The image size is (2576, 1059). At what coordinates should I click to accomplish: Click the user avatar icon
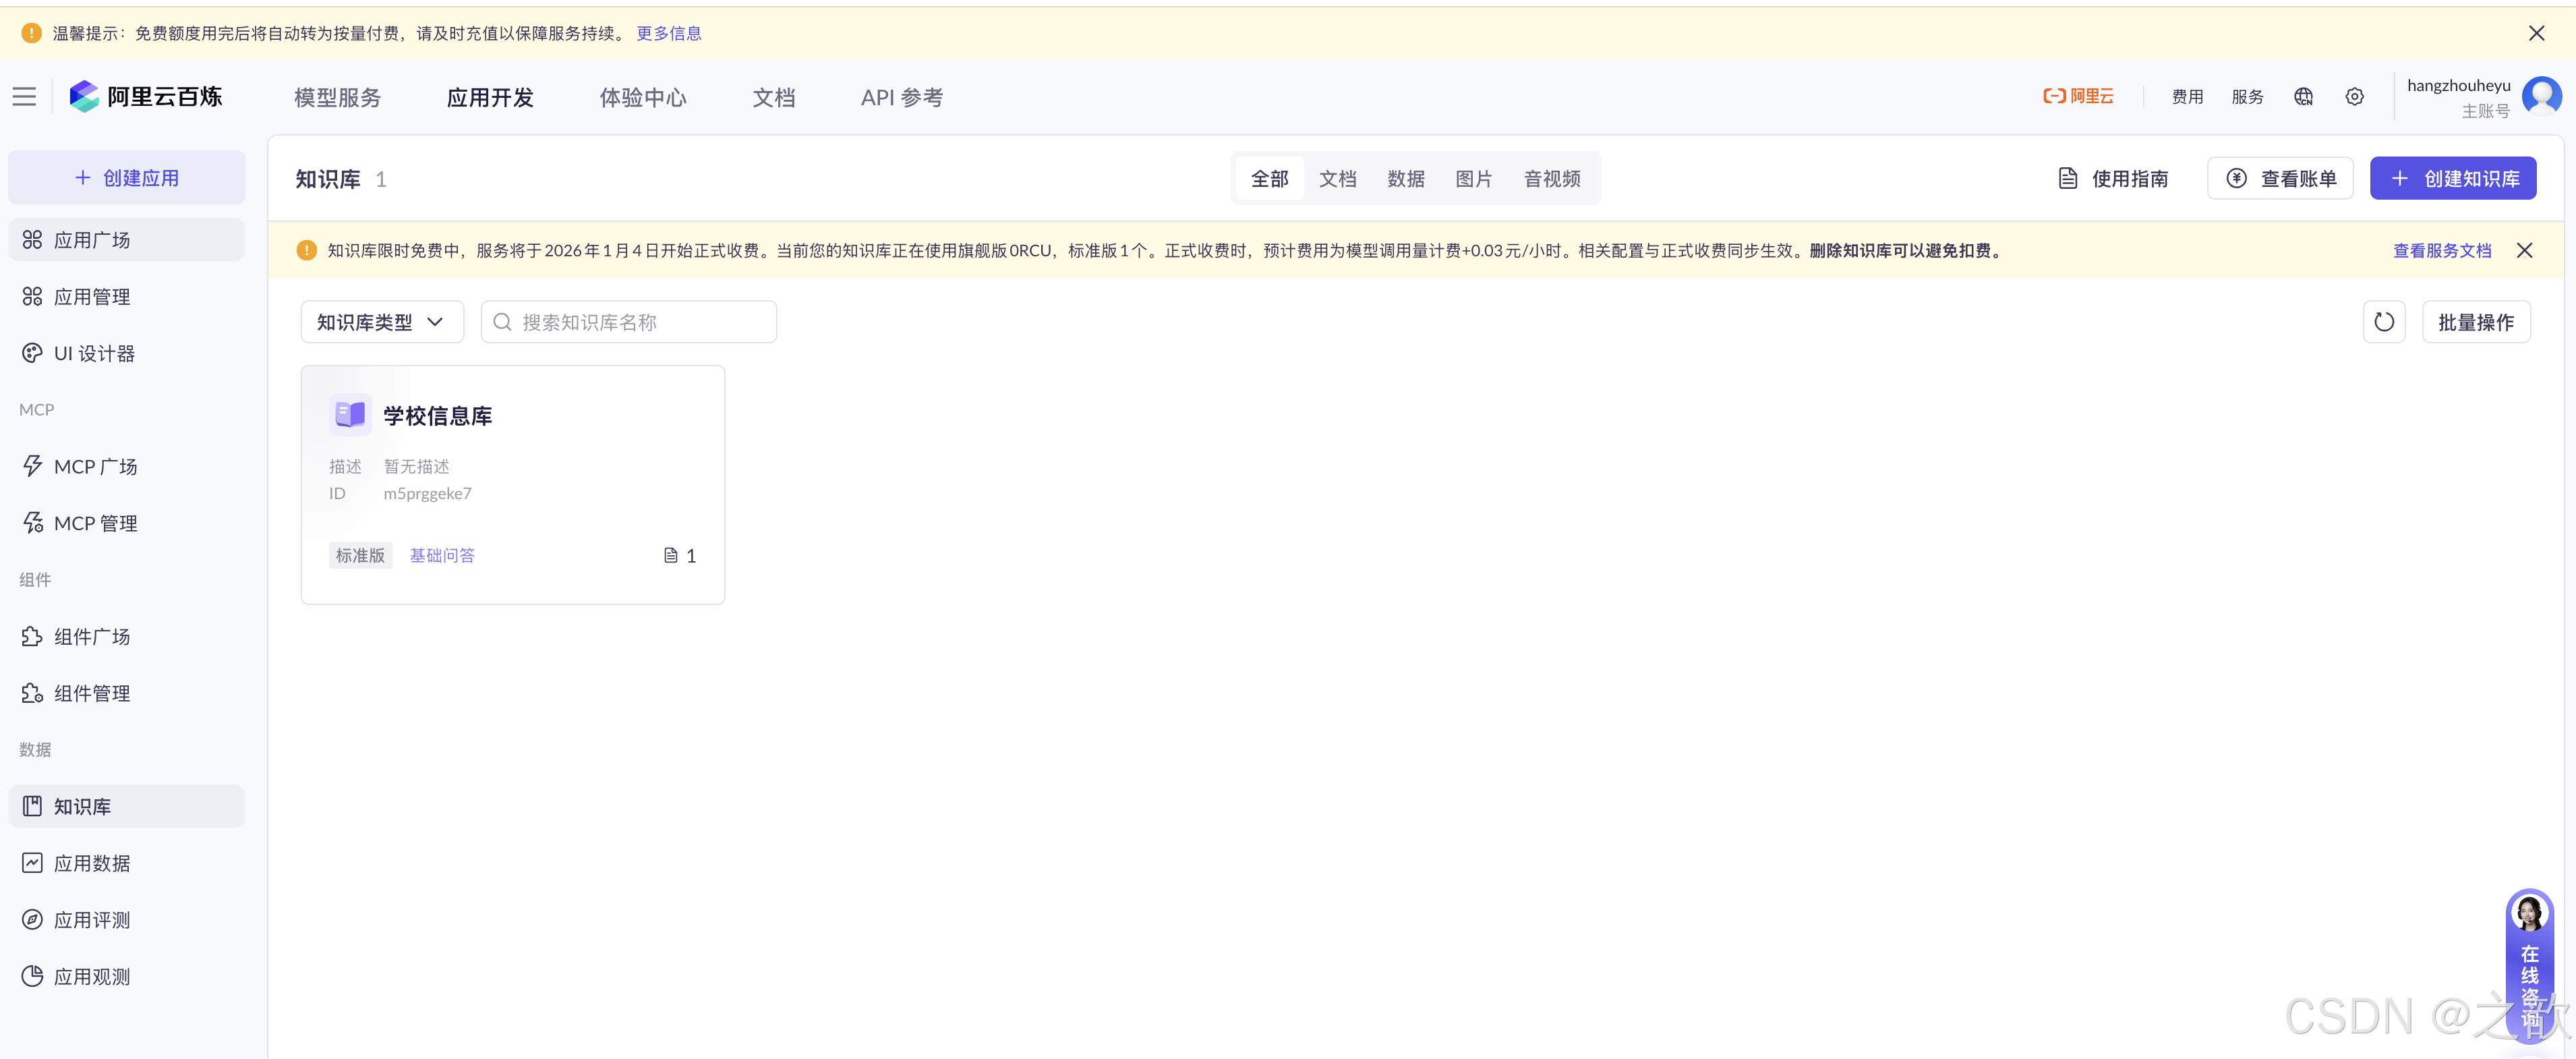pos(2540,97)
